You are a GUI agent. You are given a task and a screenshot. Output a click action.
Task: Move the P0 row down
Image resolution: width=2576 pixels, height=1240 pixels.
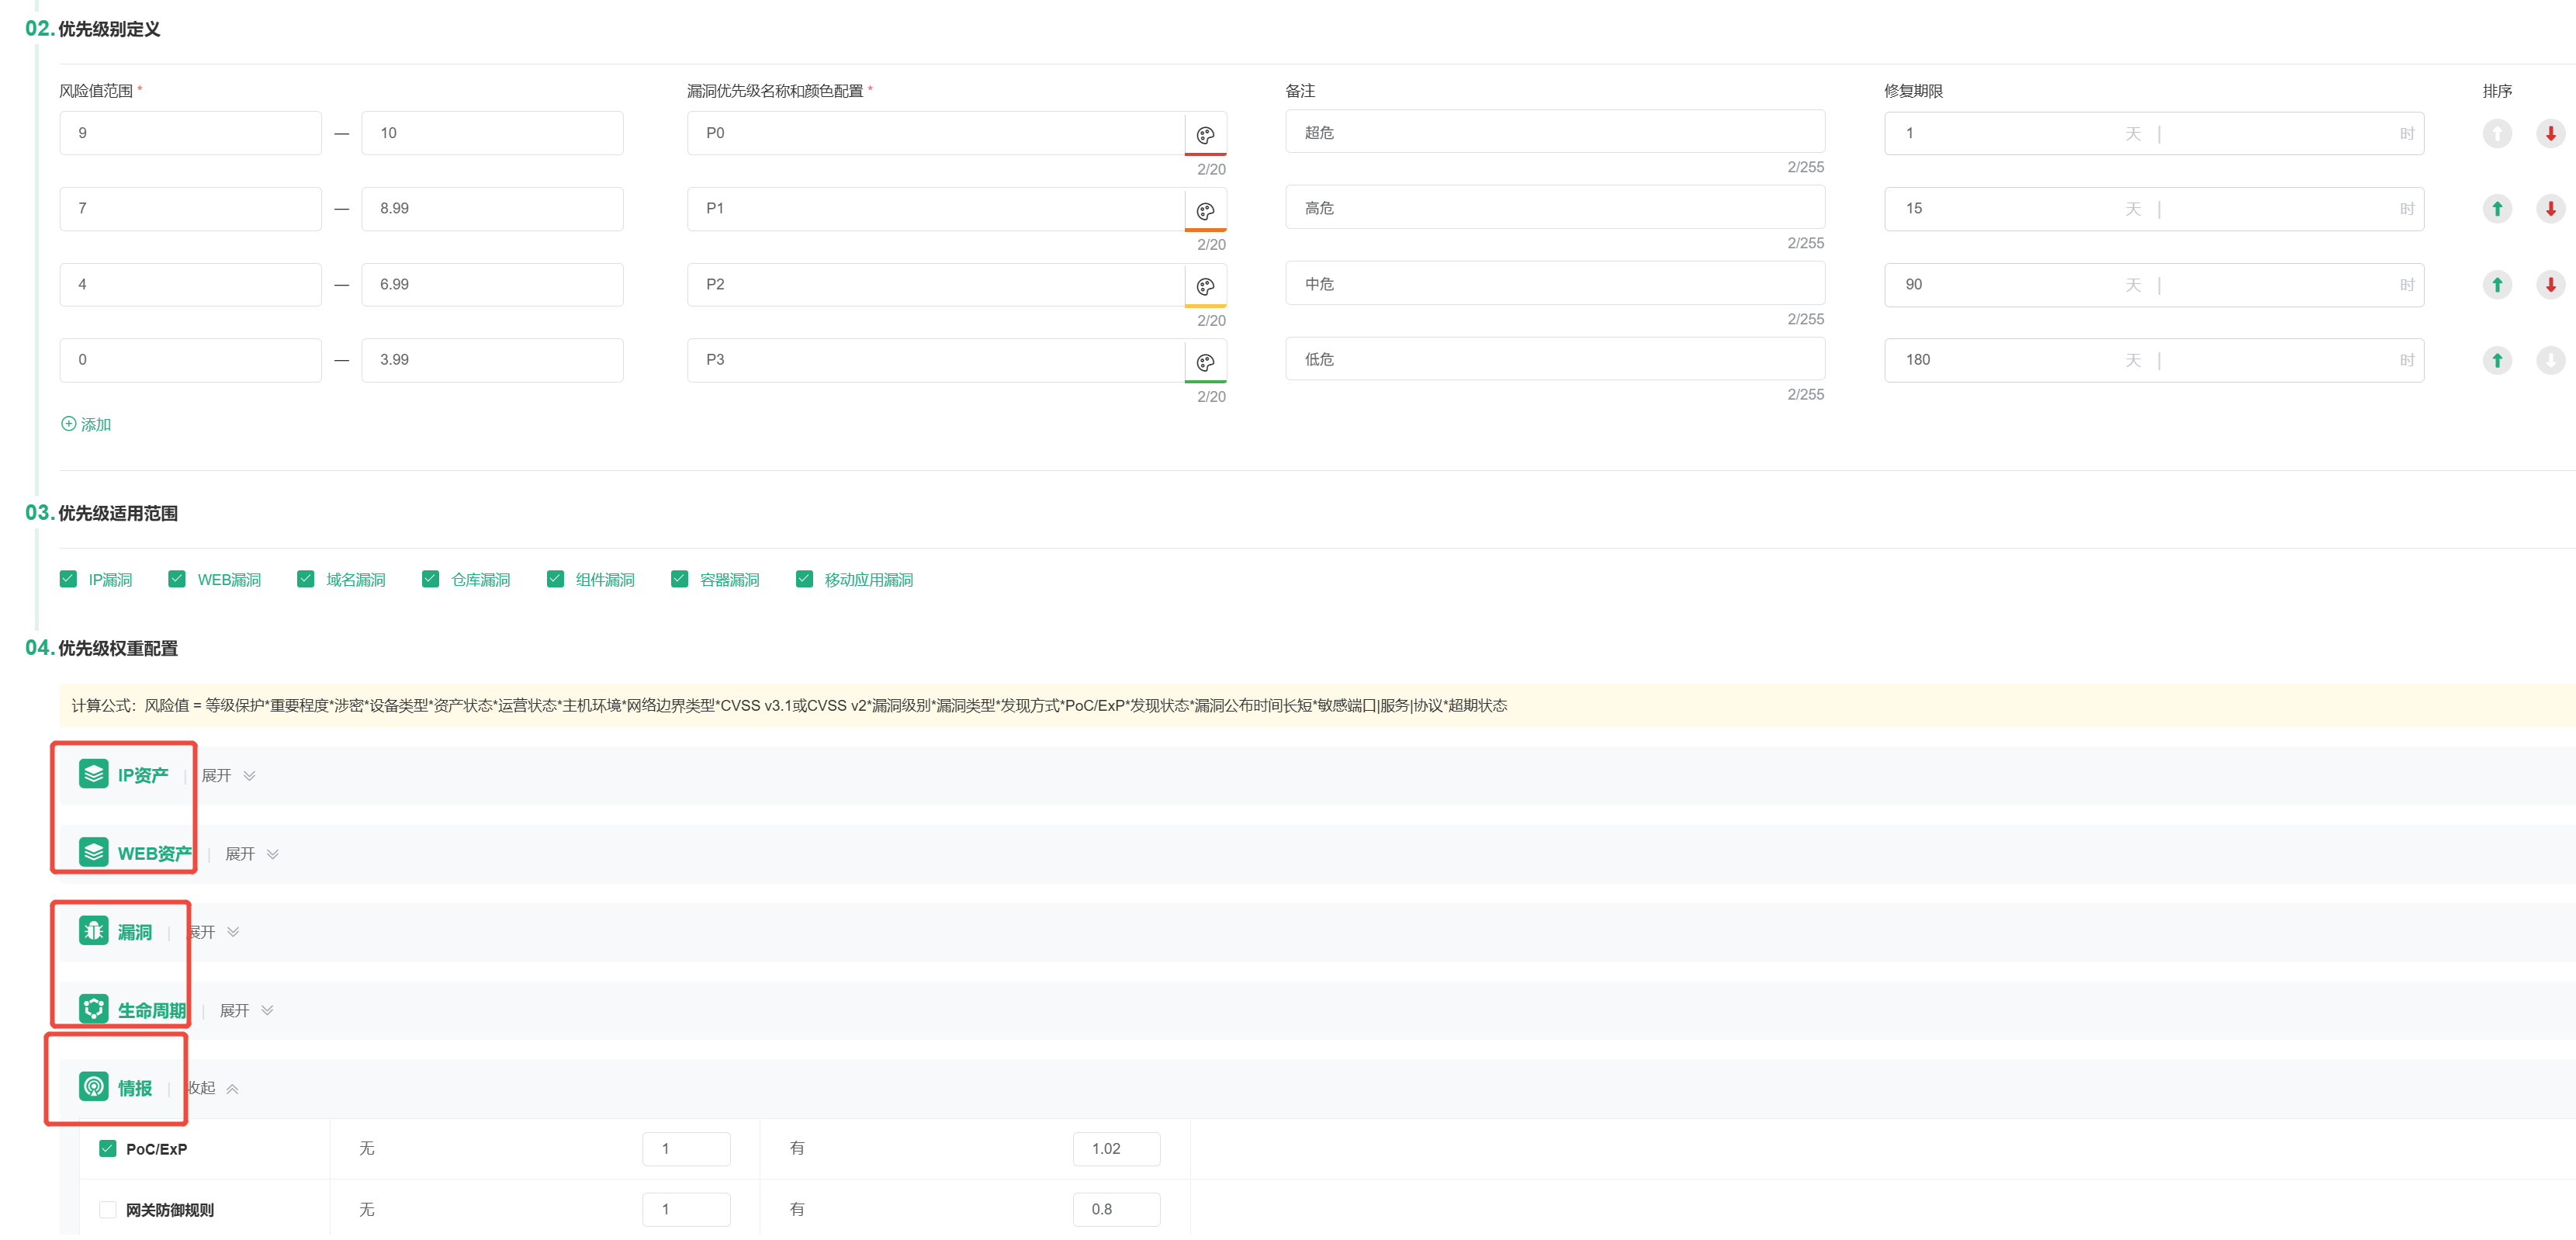coord(2550,133)
